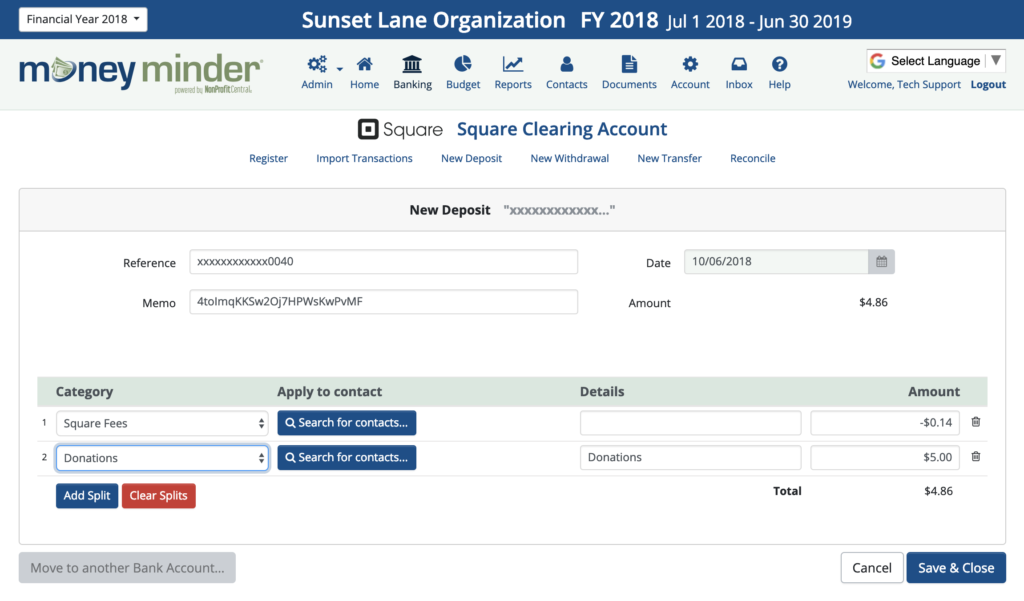
Task: Click Clear Splits button
Action: point(159,496)
